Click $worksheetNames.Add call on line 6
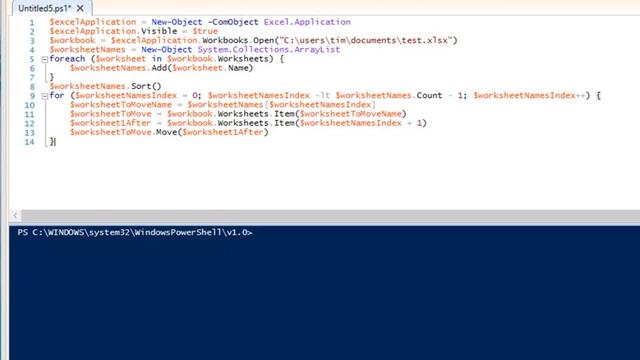 click(161, 68)
